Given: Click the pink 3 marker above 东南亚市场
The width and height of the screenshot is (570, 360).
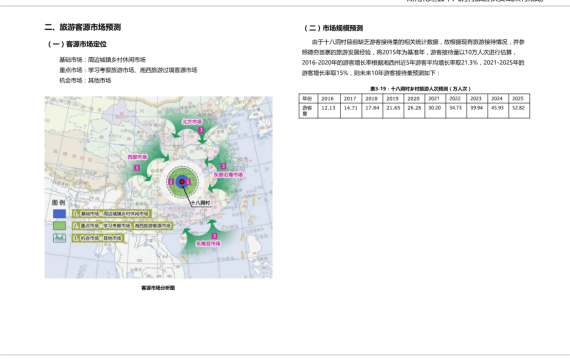Looking at the screenshot, I should pos(214,236).
